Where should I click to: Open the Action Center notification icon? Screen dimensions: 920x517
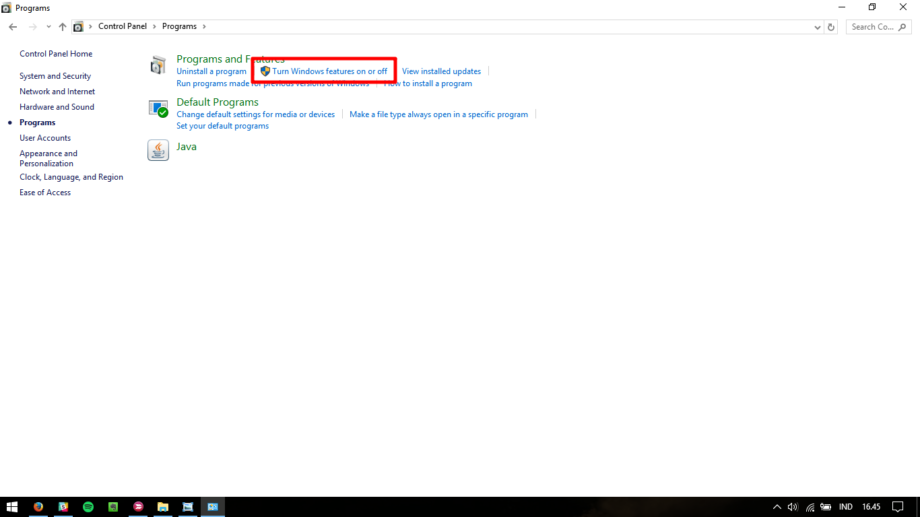[898, 507]
